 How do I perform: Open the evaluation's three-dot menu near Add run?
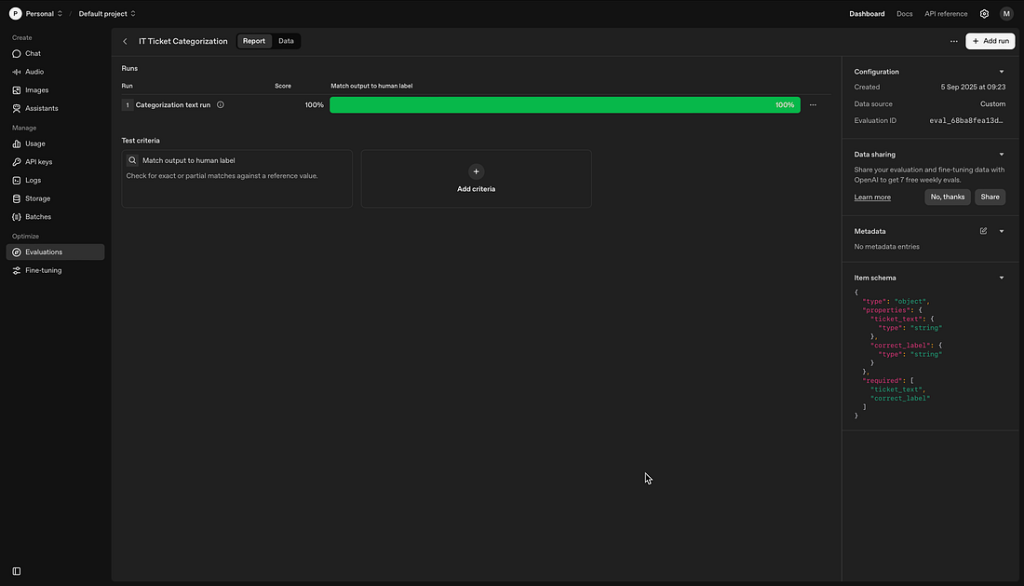point(953,42)
